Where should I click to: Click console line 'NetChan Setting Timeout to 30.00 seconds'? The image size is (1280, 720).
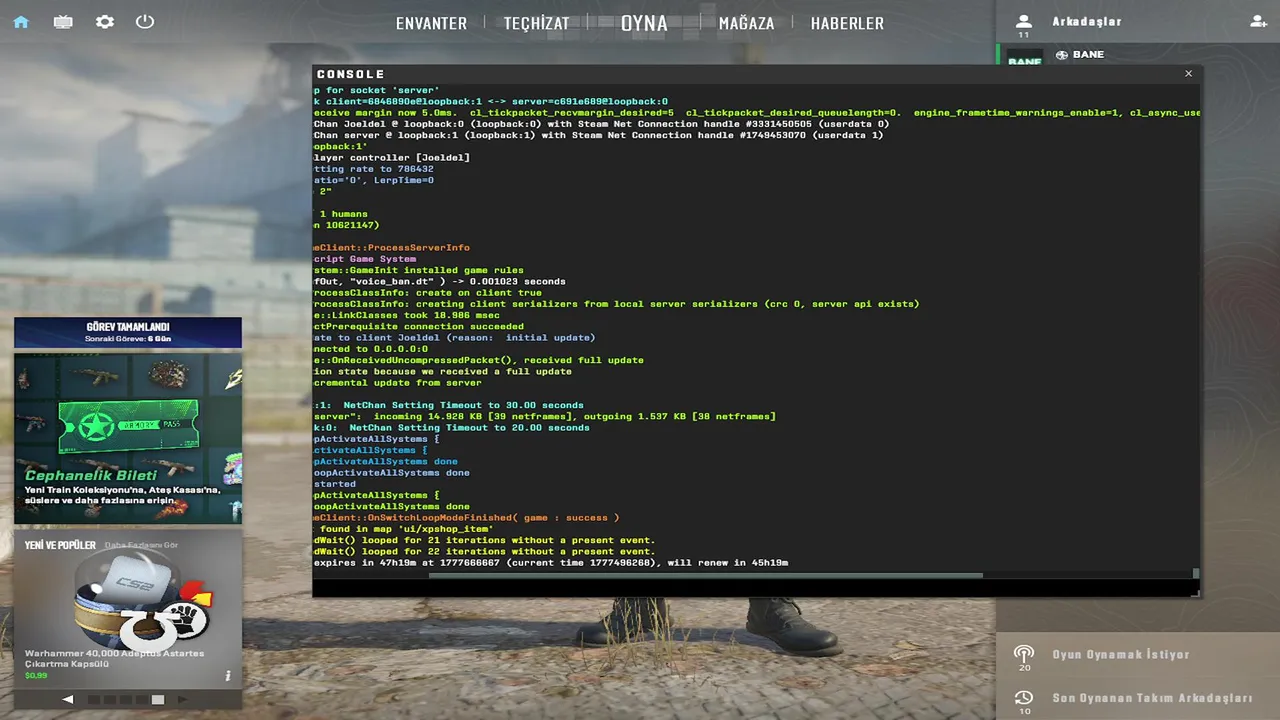(448, 405)
